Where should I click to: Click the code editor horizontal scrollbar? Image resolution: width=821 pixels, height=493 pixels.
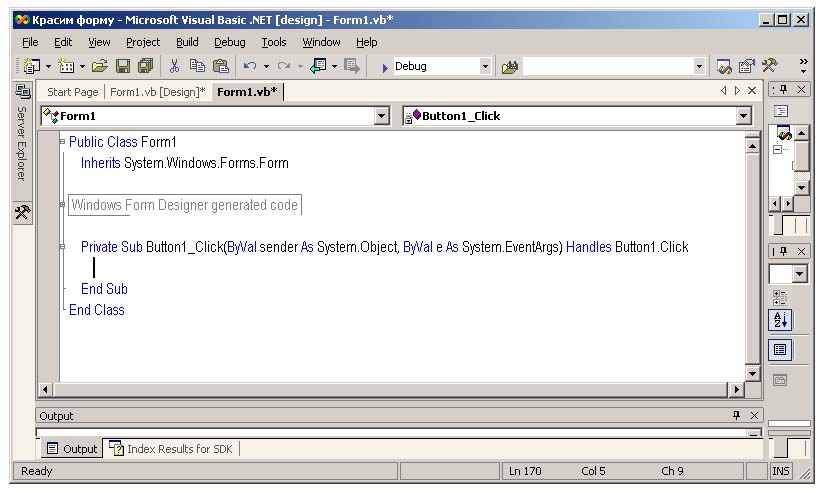pyautogui.click(x=390, y=389)
